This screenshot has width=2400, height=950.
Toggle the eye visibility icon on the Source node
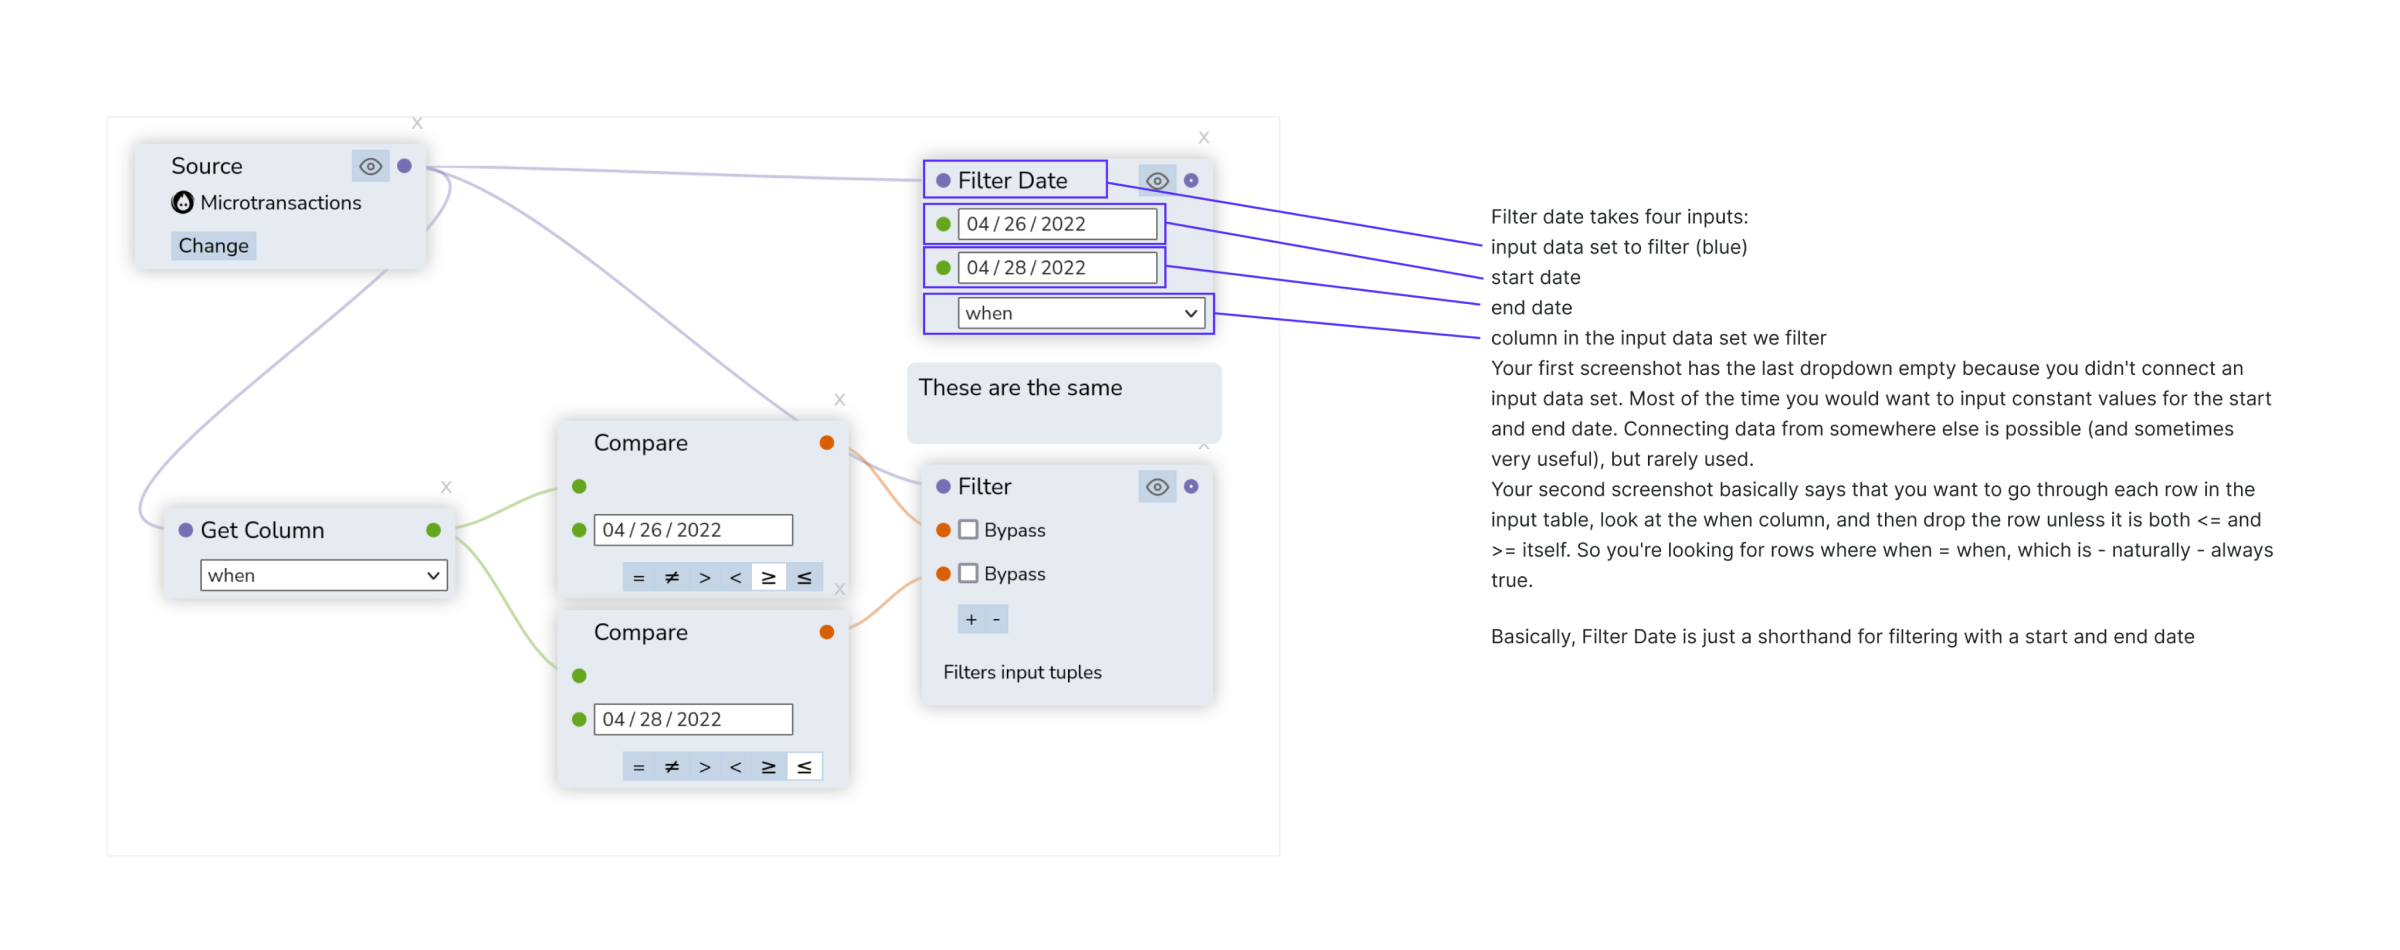coord(370,166)
